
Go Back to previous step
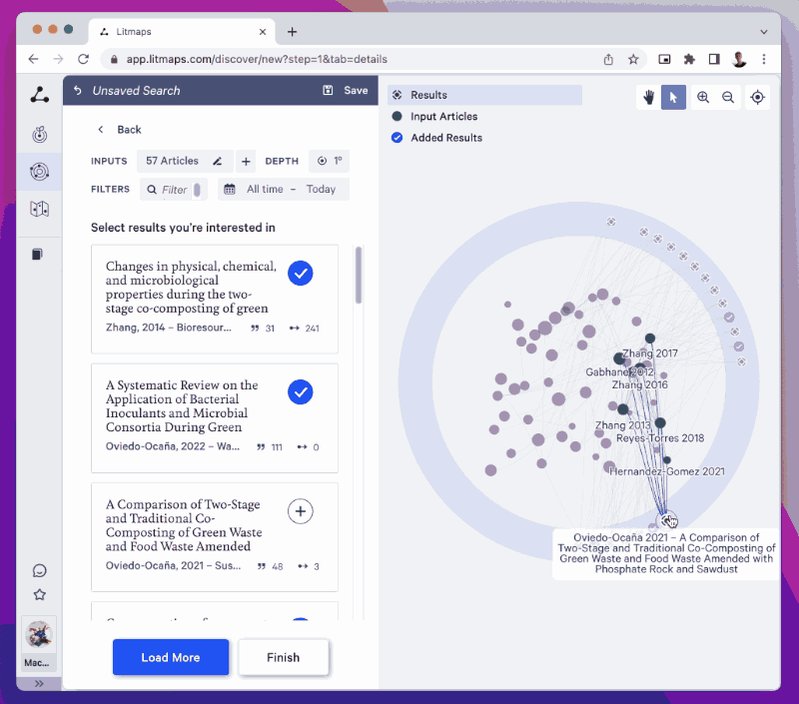click(119, 129)
